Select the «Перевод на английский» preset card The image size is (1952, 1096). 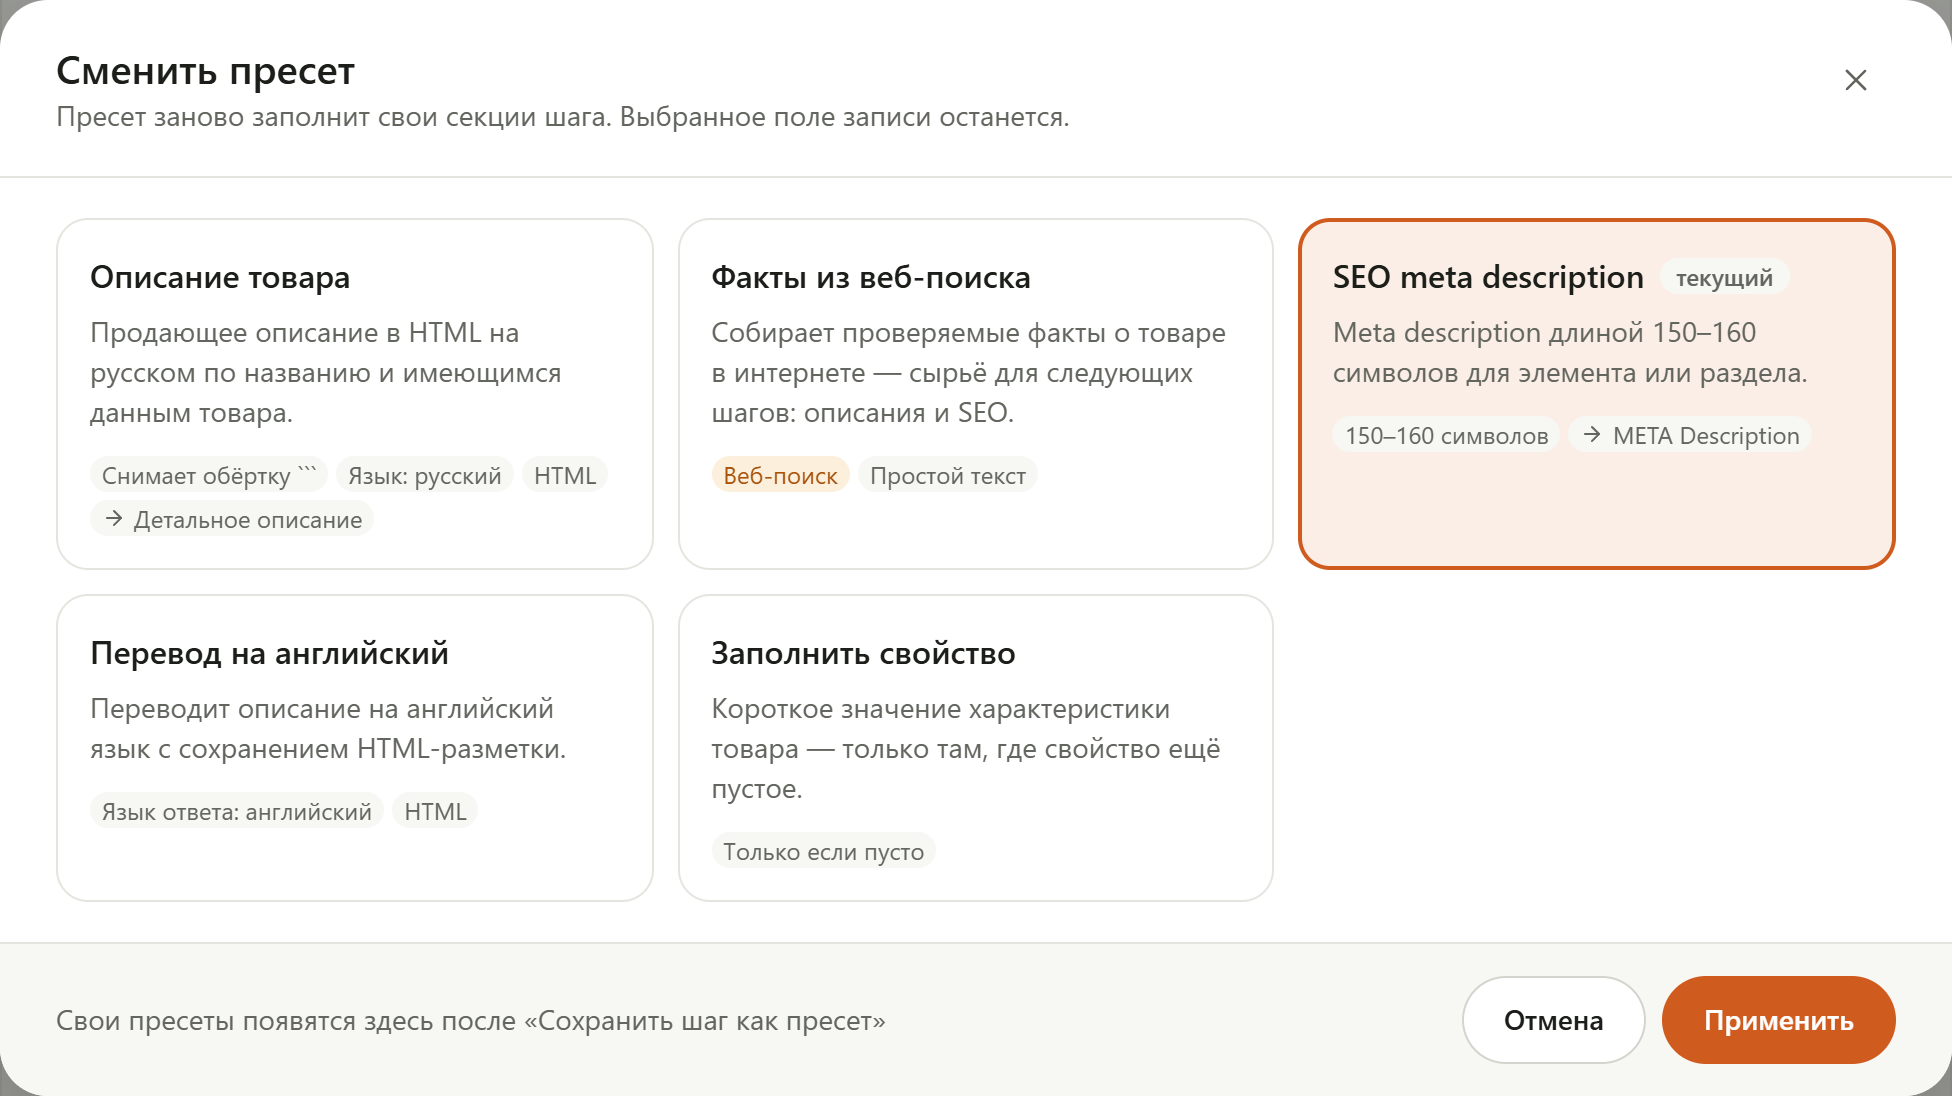[355, 748]
